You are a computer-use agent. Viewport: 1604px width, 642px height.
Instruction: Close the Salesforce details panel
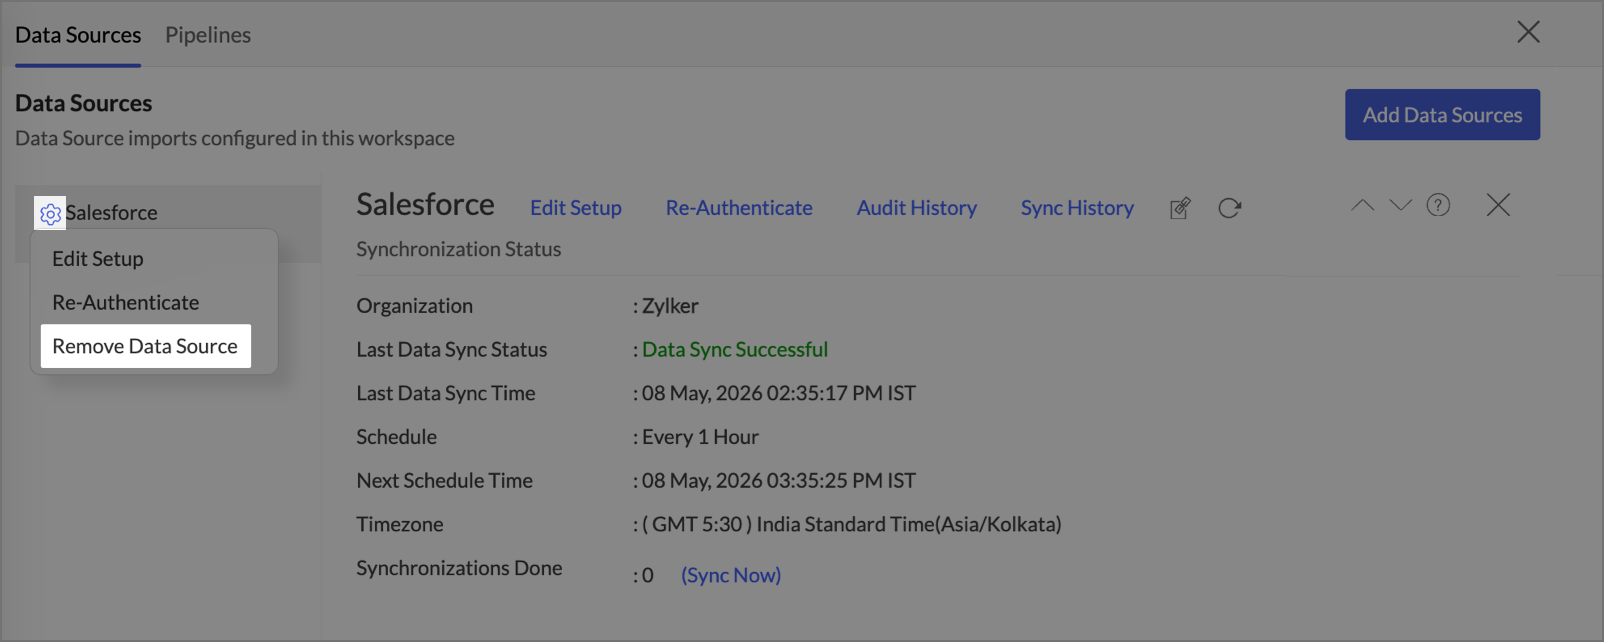tap(1498, 205)
